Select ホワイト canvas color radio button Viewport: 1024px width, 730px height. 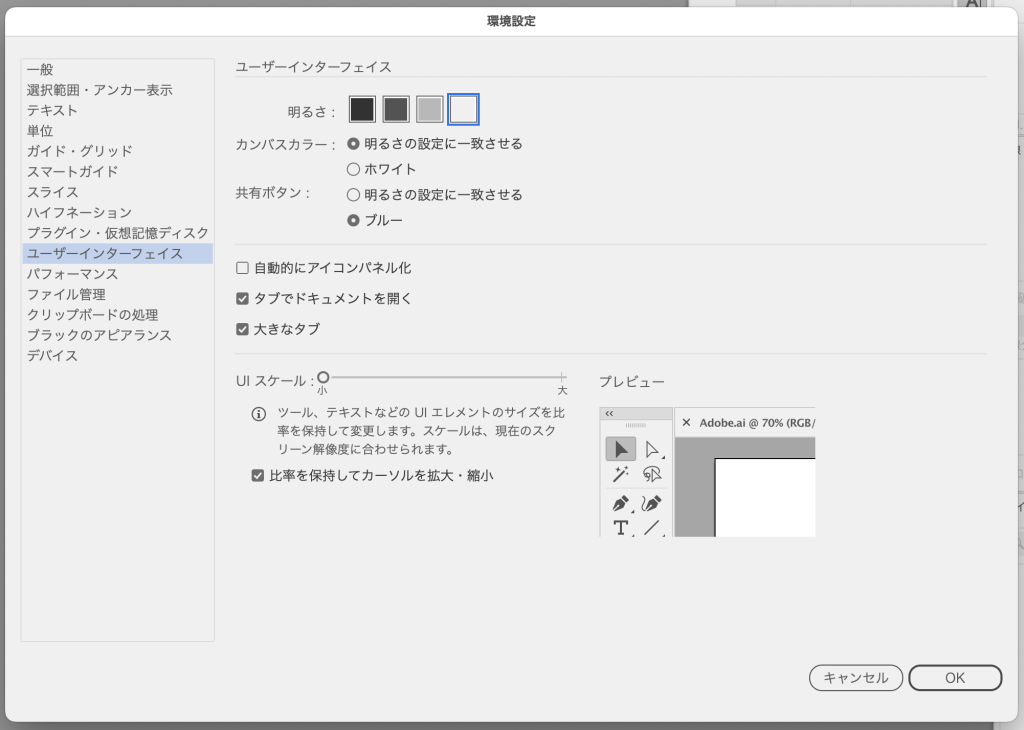(353, 169)
